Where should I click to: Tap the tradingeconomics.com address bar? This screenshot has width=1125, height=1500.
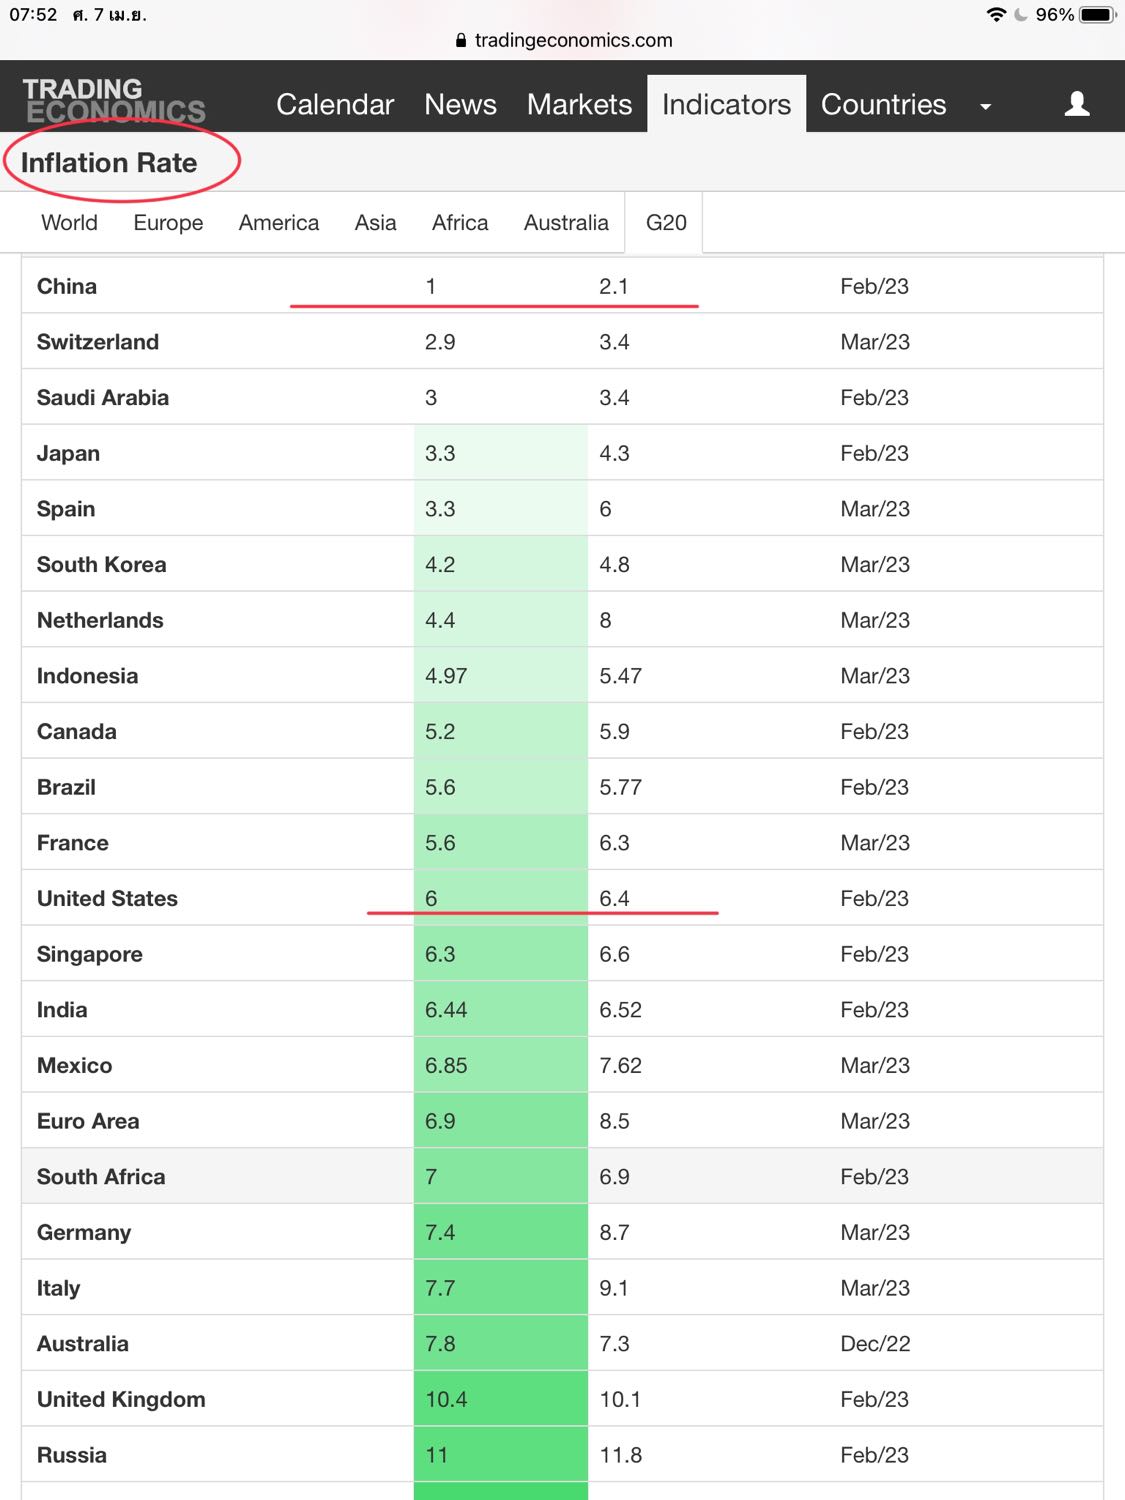pos(573,40)
